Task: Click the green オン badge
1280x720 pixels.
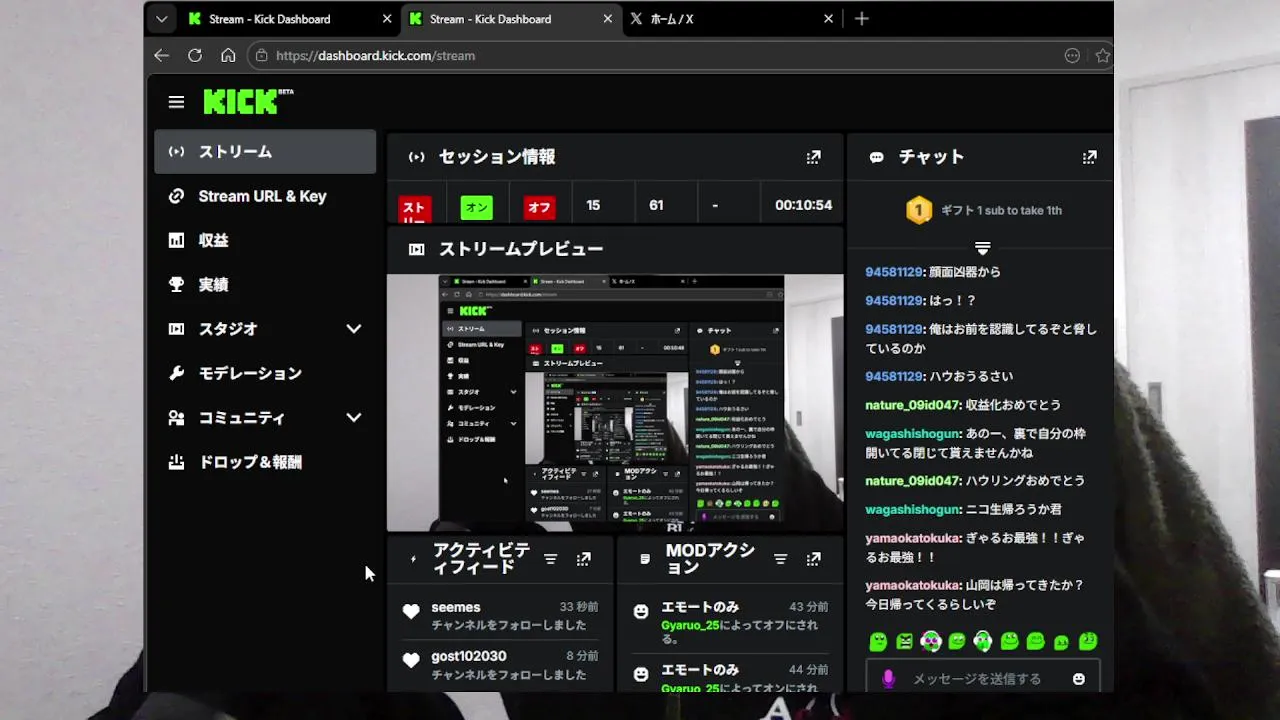Action: [x=477, y=207]
